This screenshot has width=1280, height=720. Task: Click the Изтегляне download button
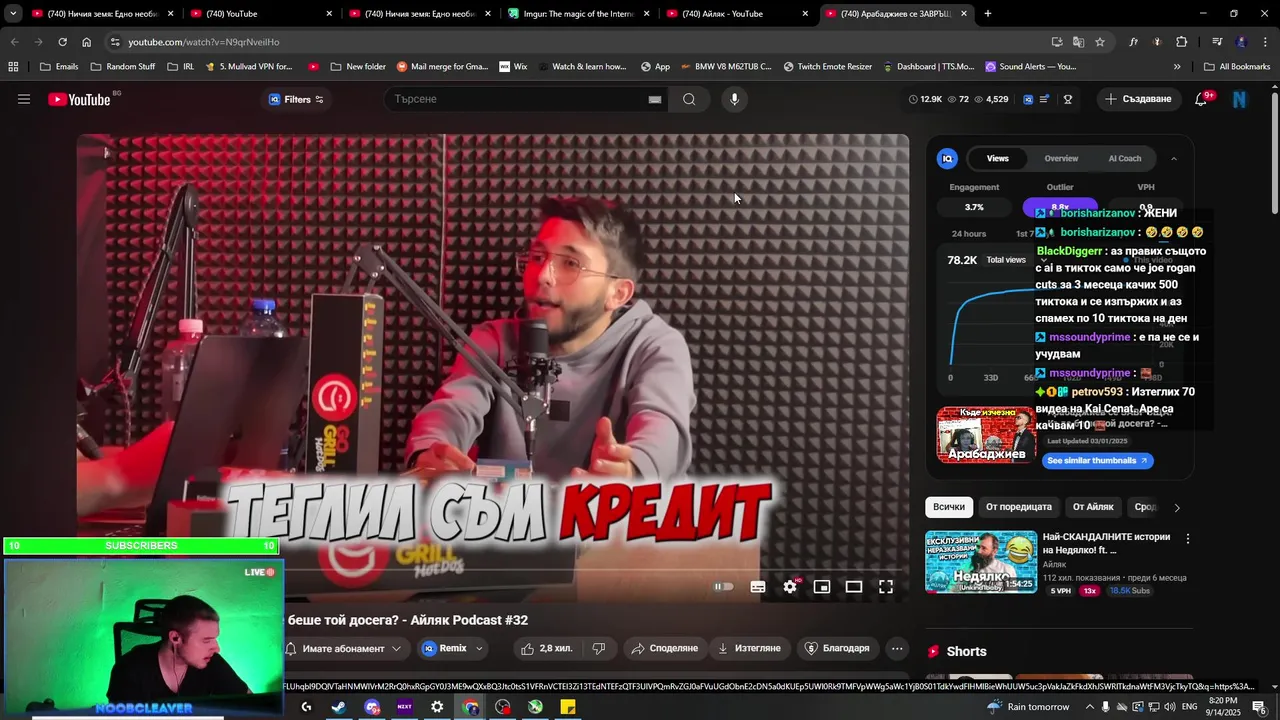[749, 648]
